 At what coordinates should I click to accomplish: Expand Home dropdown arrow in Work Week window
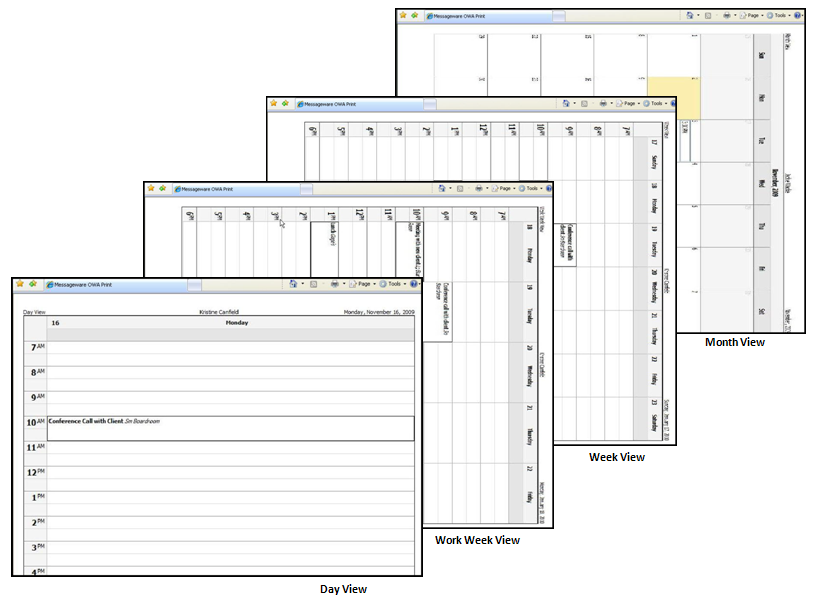coord(451,188)
